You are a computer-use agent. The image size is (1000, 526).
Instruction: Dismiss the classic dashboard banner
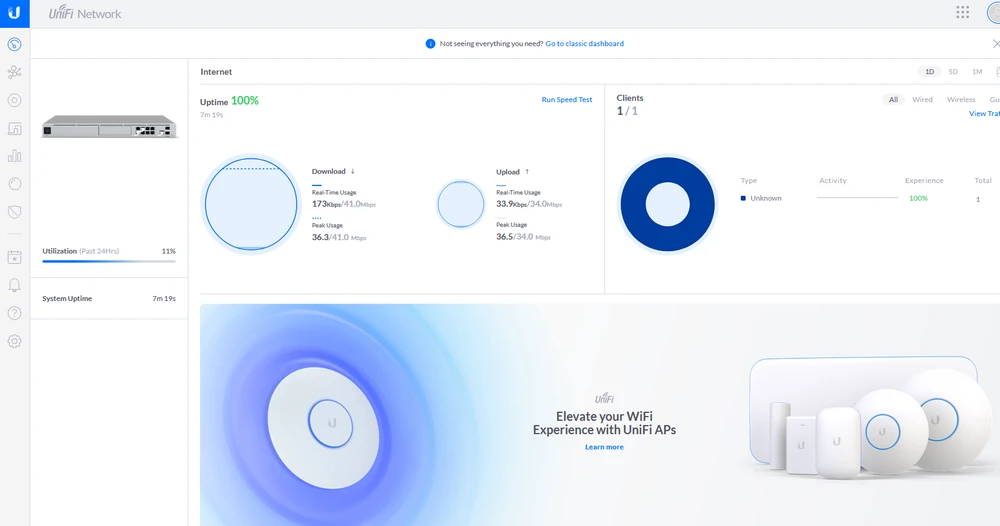click(996, 43)
